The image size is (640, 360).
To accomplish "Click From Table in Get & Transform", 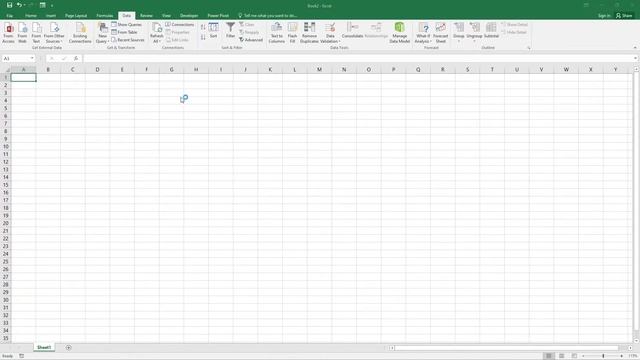I will coord(124,32).
